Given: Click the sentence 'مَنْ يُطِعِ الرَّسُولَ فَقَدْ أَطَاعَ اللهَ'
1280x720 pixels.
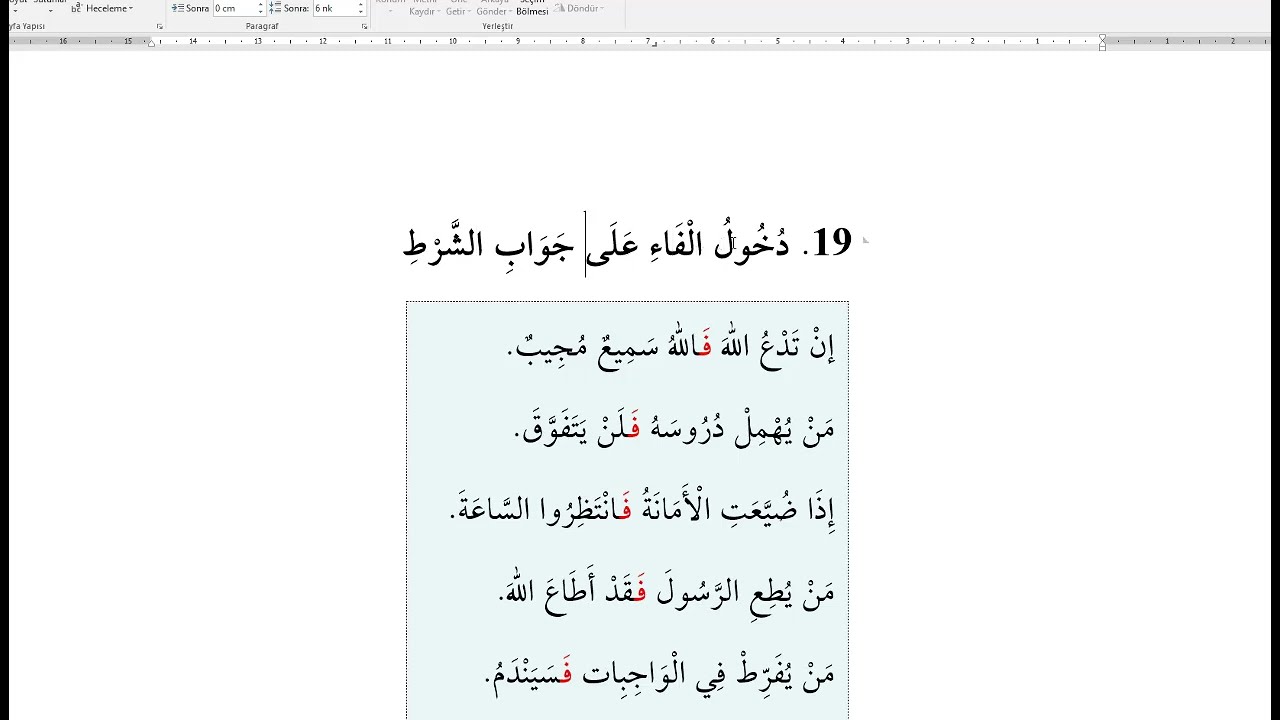Looking at the screenshot, I should 667,590.
